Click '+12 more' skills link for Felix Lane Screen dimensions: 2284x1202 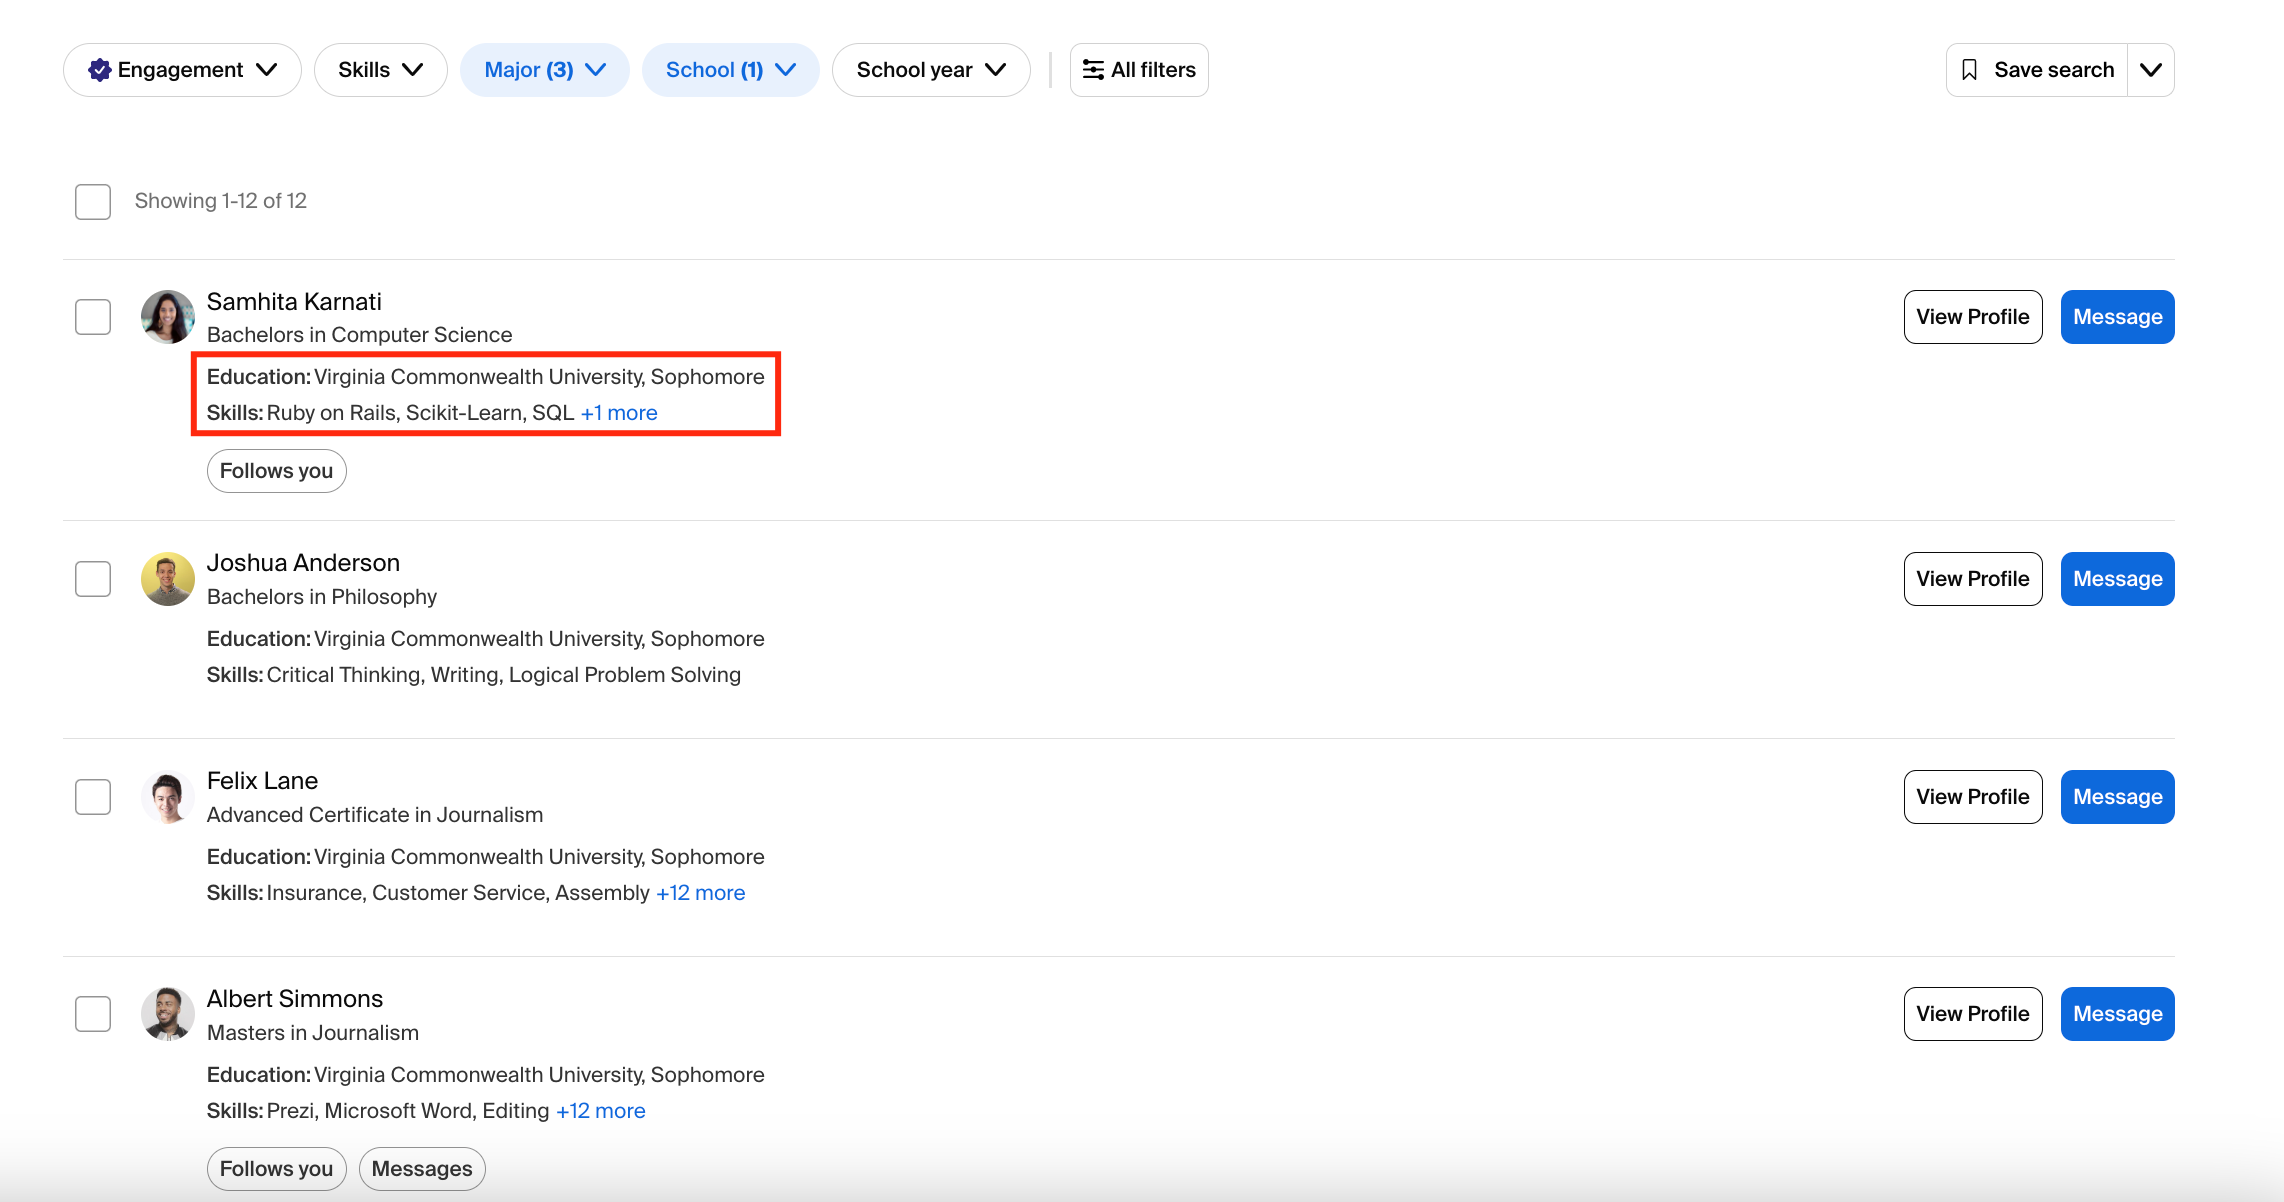(x=700, y=892)
